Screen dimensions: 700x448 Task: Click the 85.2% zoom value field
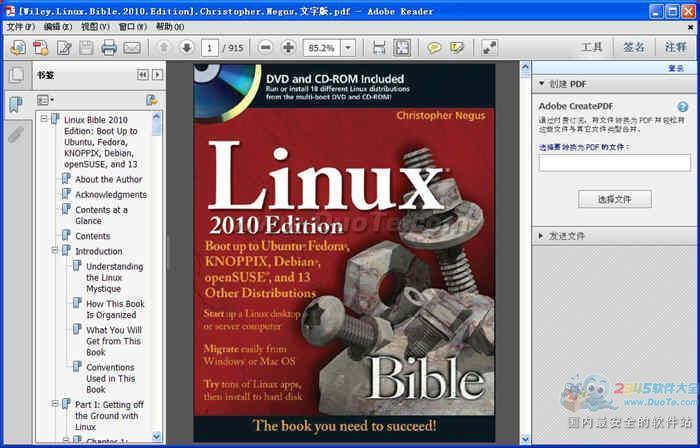click(321, 47)
